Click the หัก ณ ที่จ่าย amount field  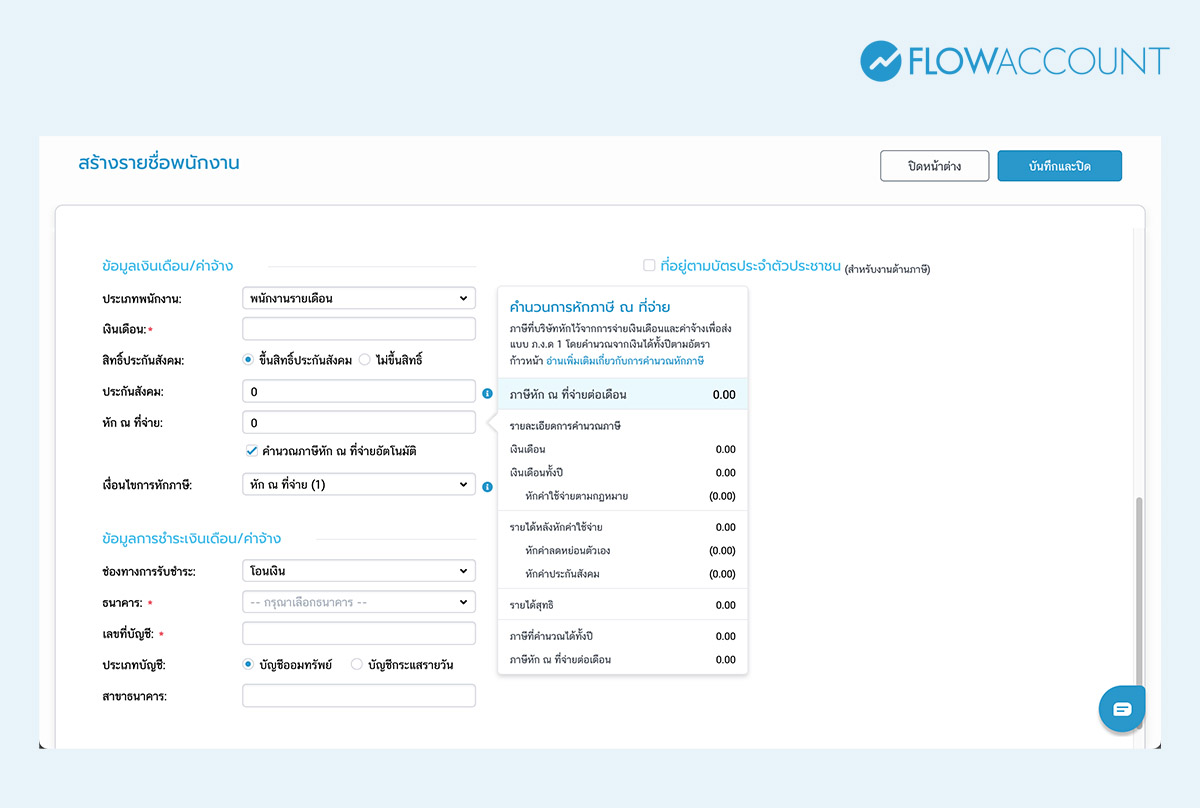[359, 422]
